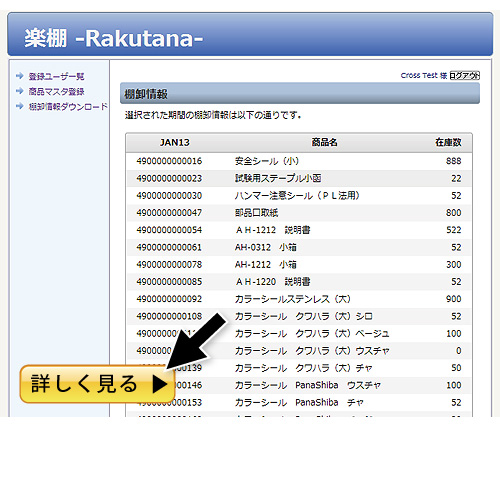Click the yellow 詳しく見る button
This screenshot has height=500, width=500.
coord(97,384)
